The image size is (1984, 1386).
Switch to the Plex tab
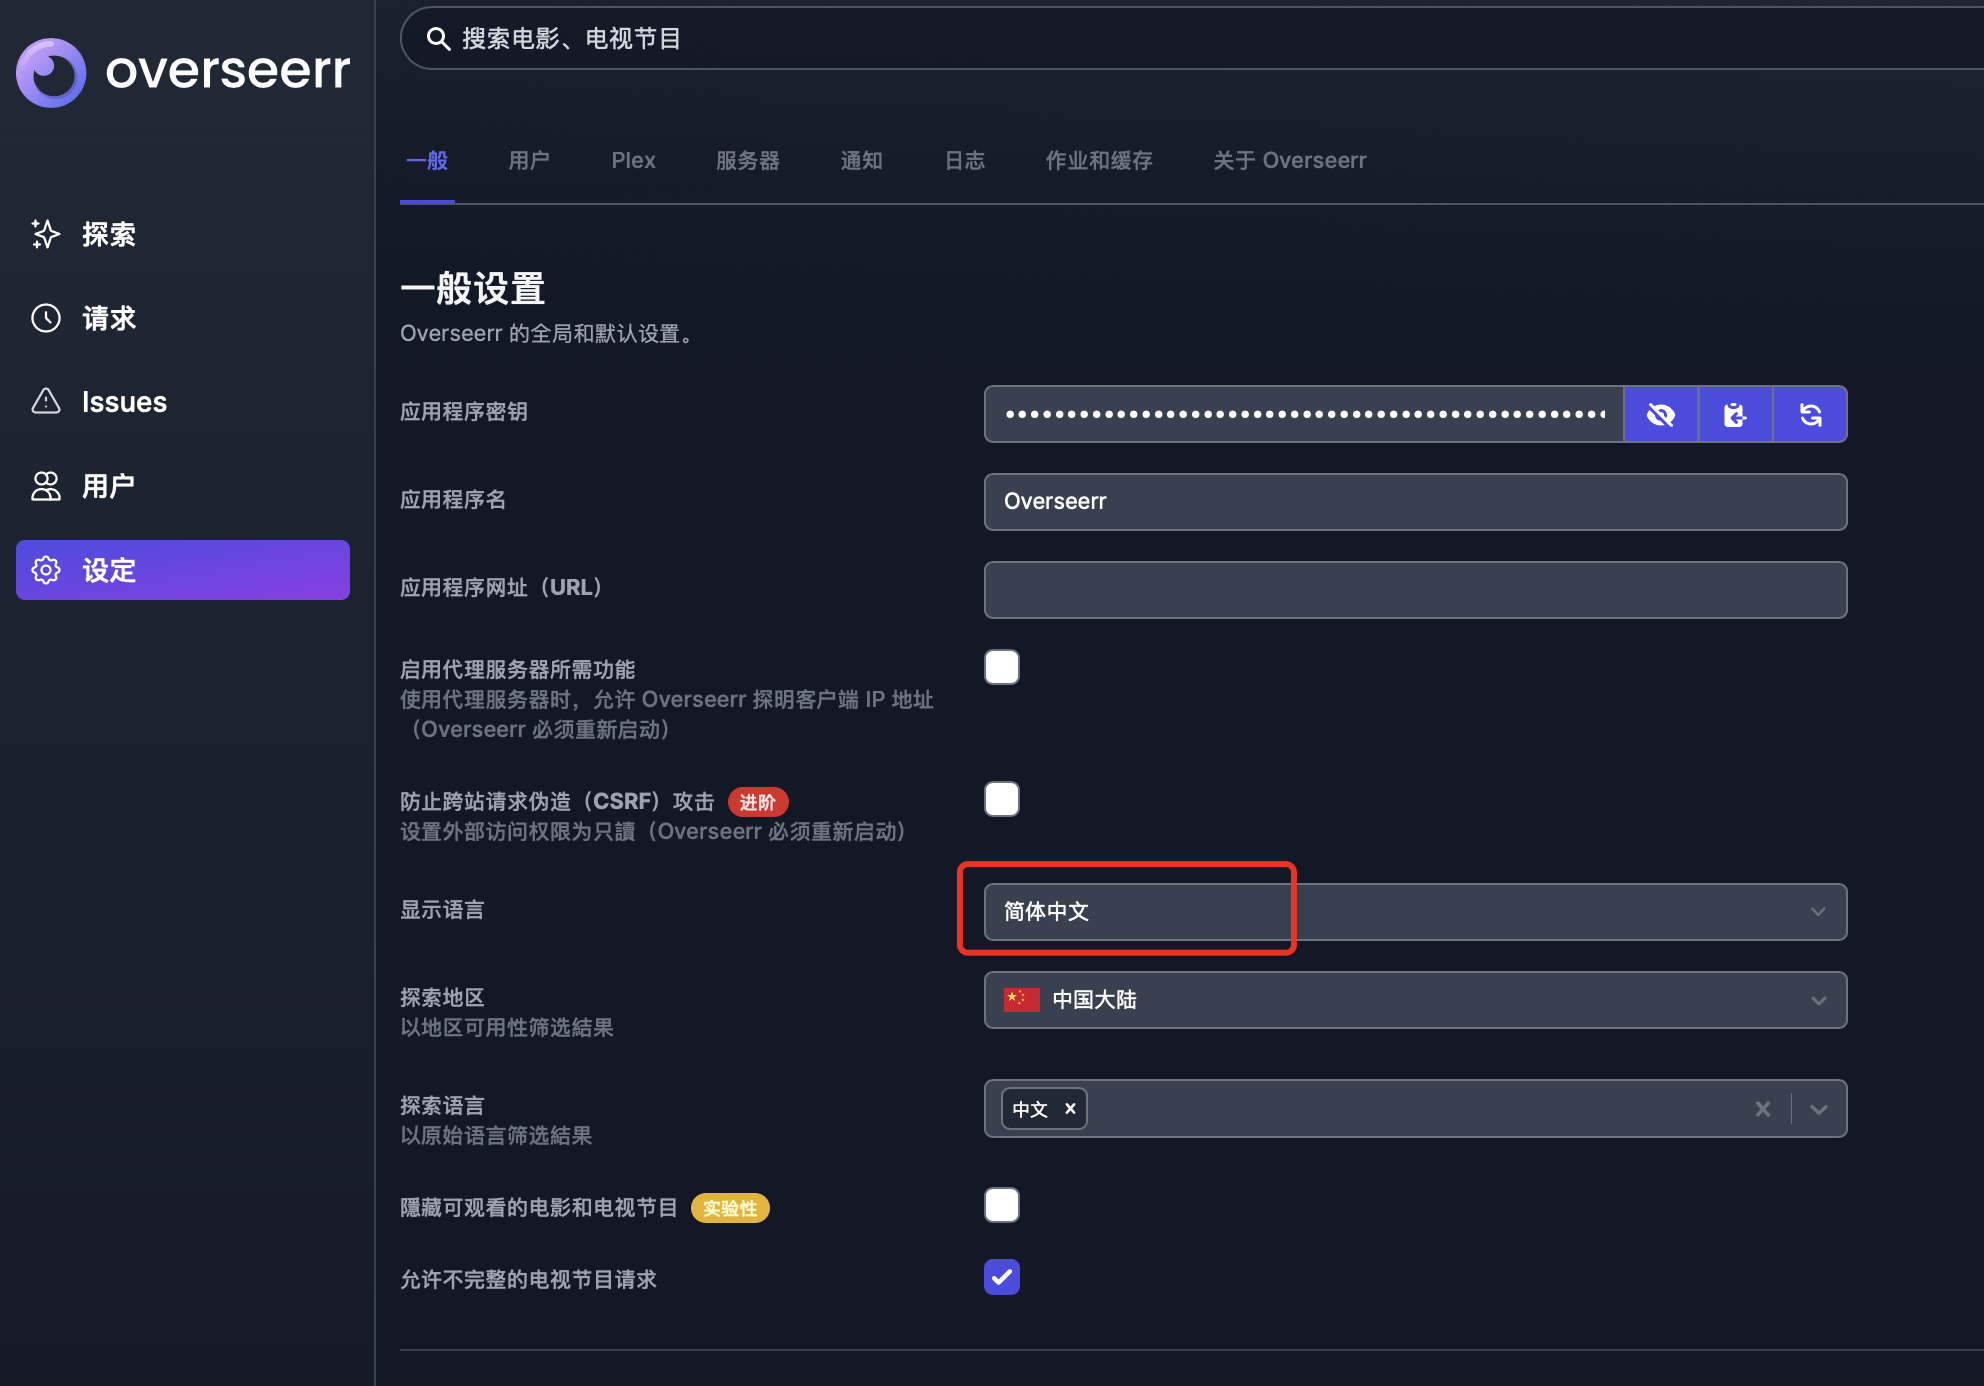(633, 161)
